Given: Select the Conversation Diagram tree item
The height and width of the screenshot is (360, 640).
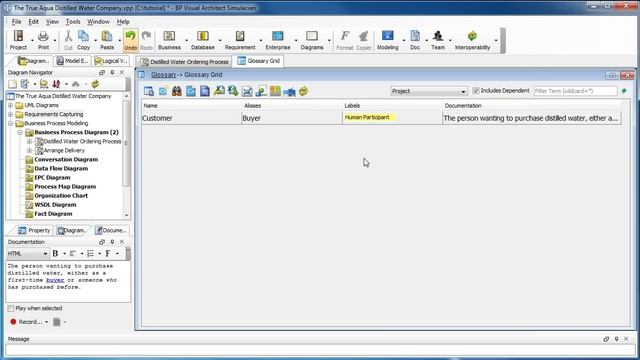Looking at the screenshot, I should click(66, 160).
